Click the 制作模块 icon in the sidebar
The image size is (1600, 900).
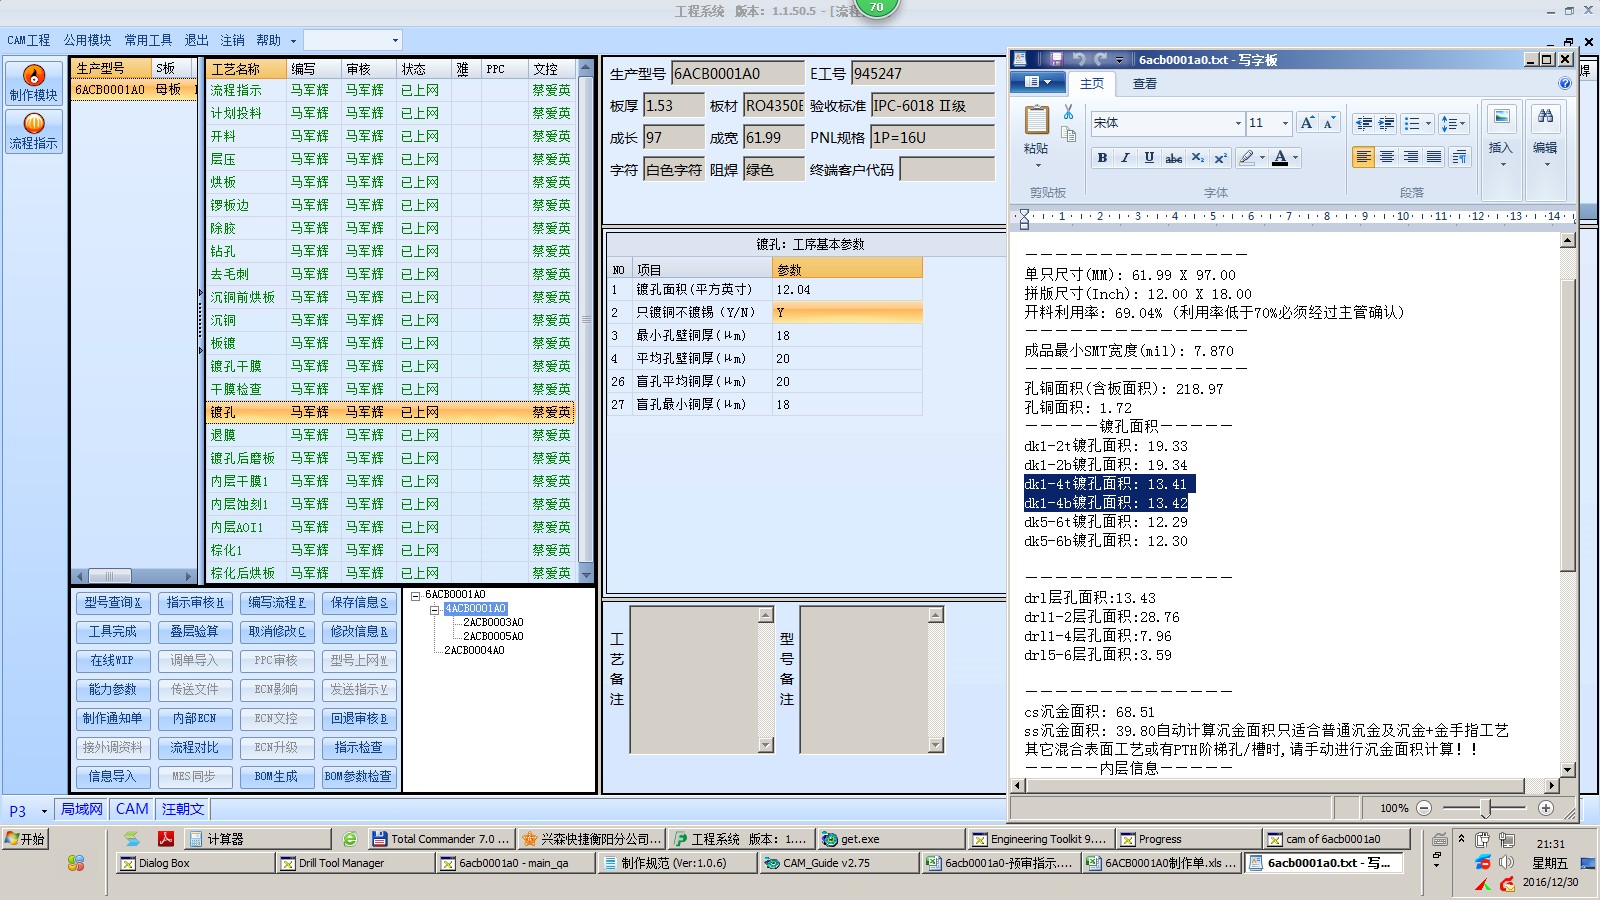[34, 82]
